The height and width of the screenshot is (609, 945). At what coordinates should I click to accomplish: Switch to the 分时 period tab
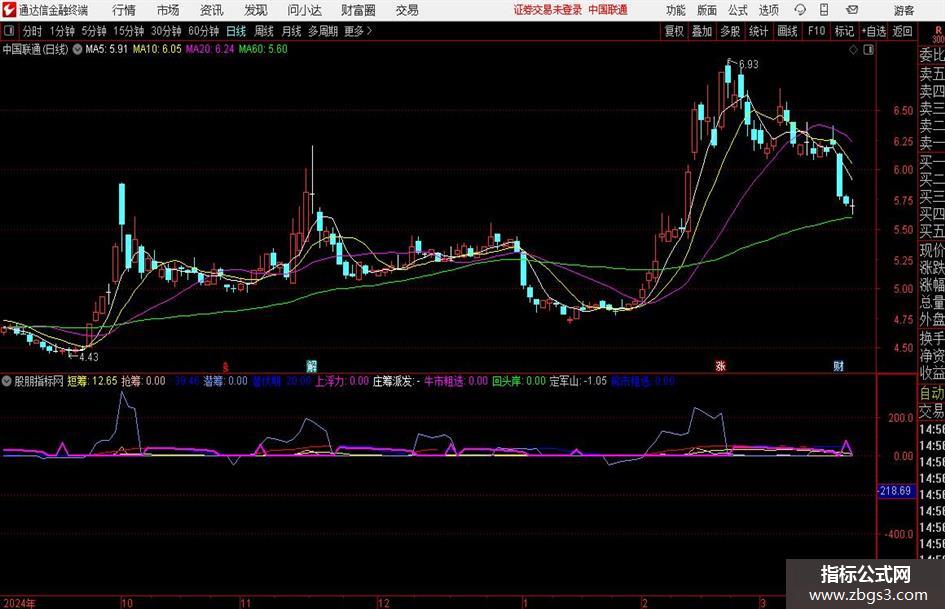tap(33, 31)
